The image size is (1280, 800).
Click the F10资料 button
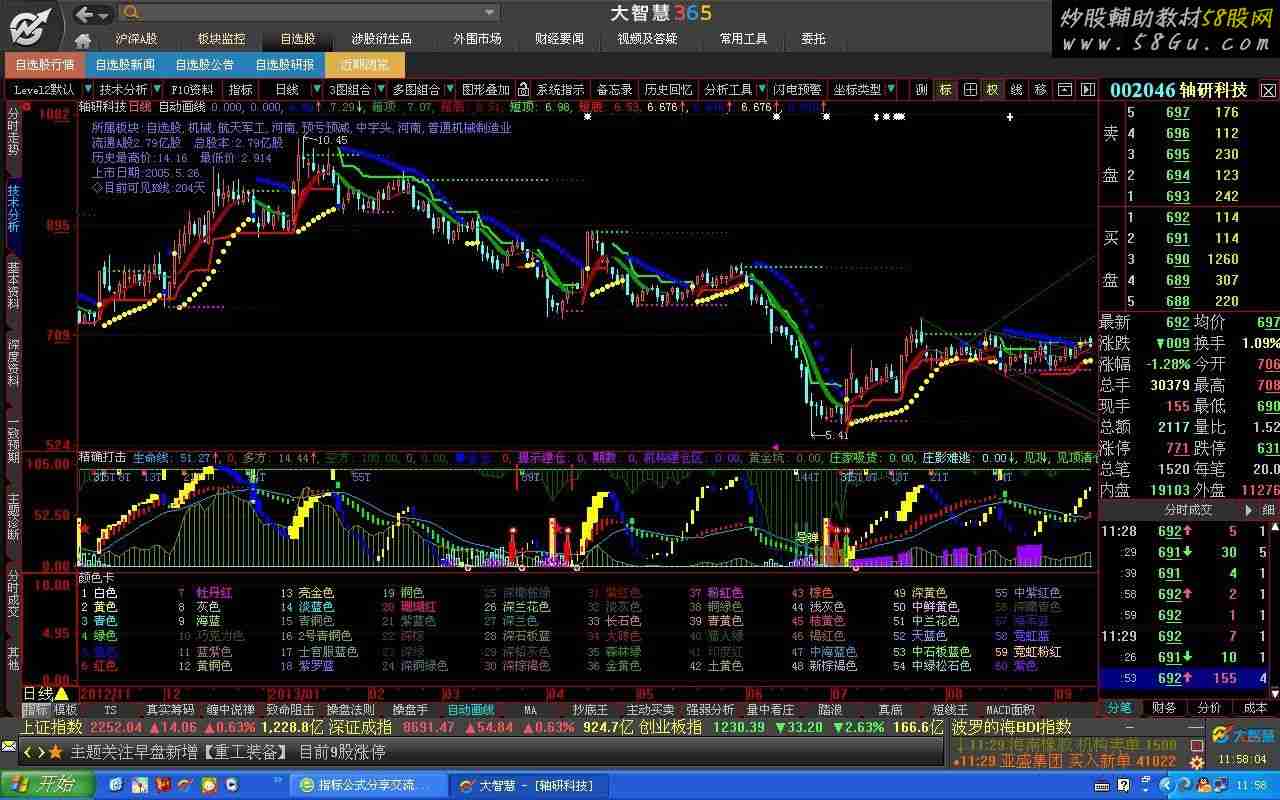(194, 89)
